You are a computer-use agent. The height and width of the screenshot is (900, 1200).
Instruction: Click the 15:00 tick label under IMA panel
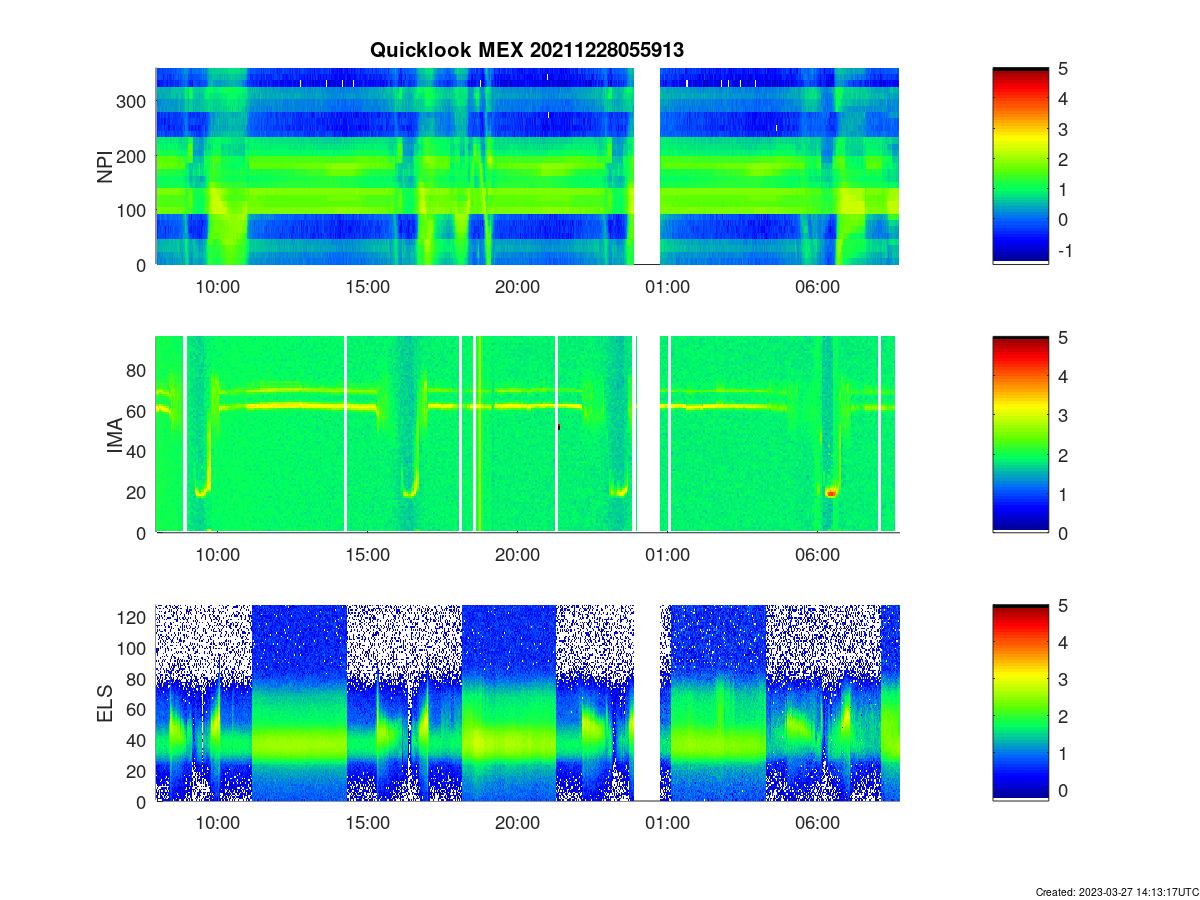pyautogui.click(x=367, y=553)
